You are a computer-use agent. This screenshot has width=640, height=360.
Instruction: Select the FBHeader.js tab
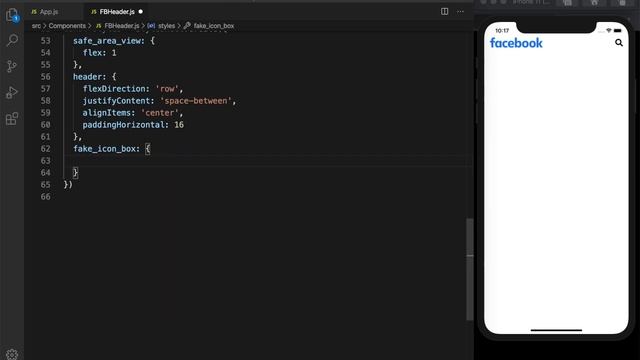point(117,12)
